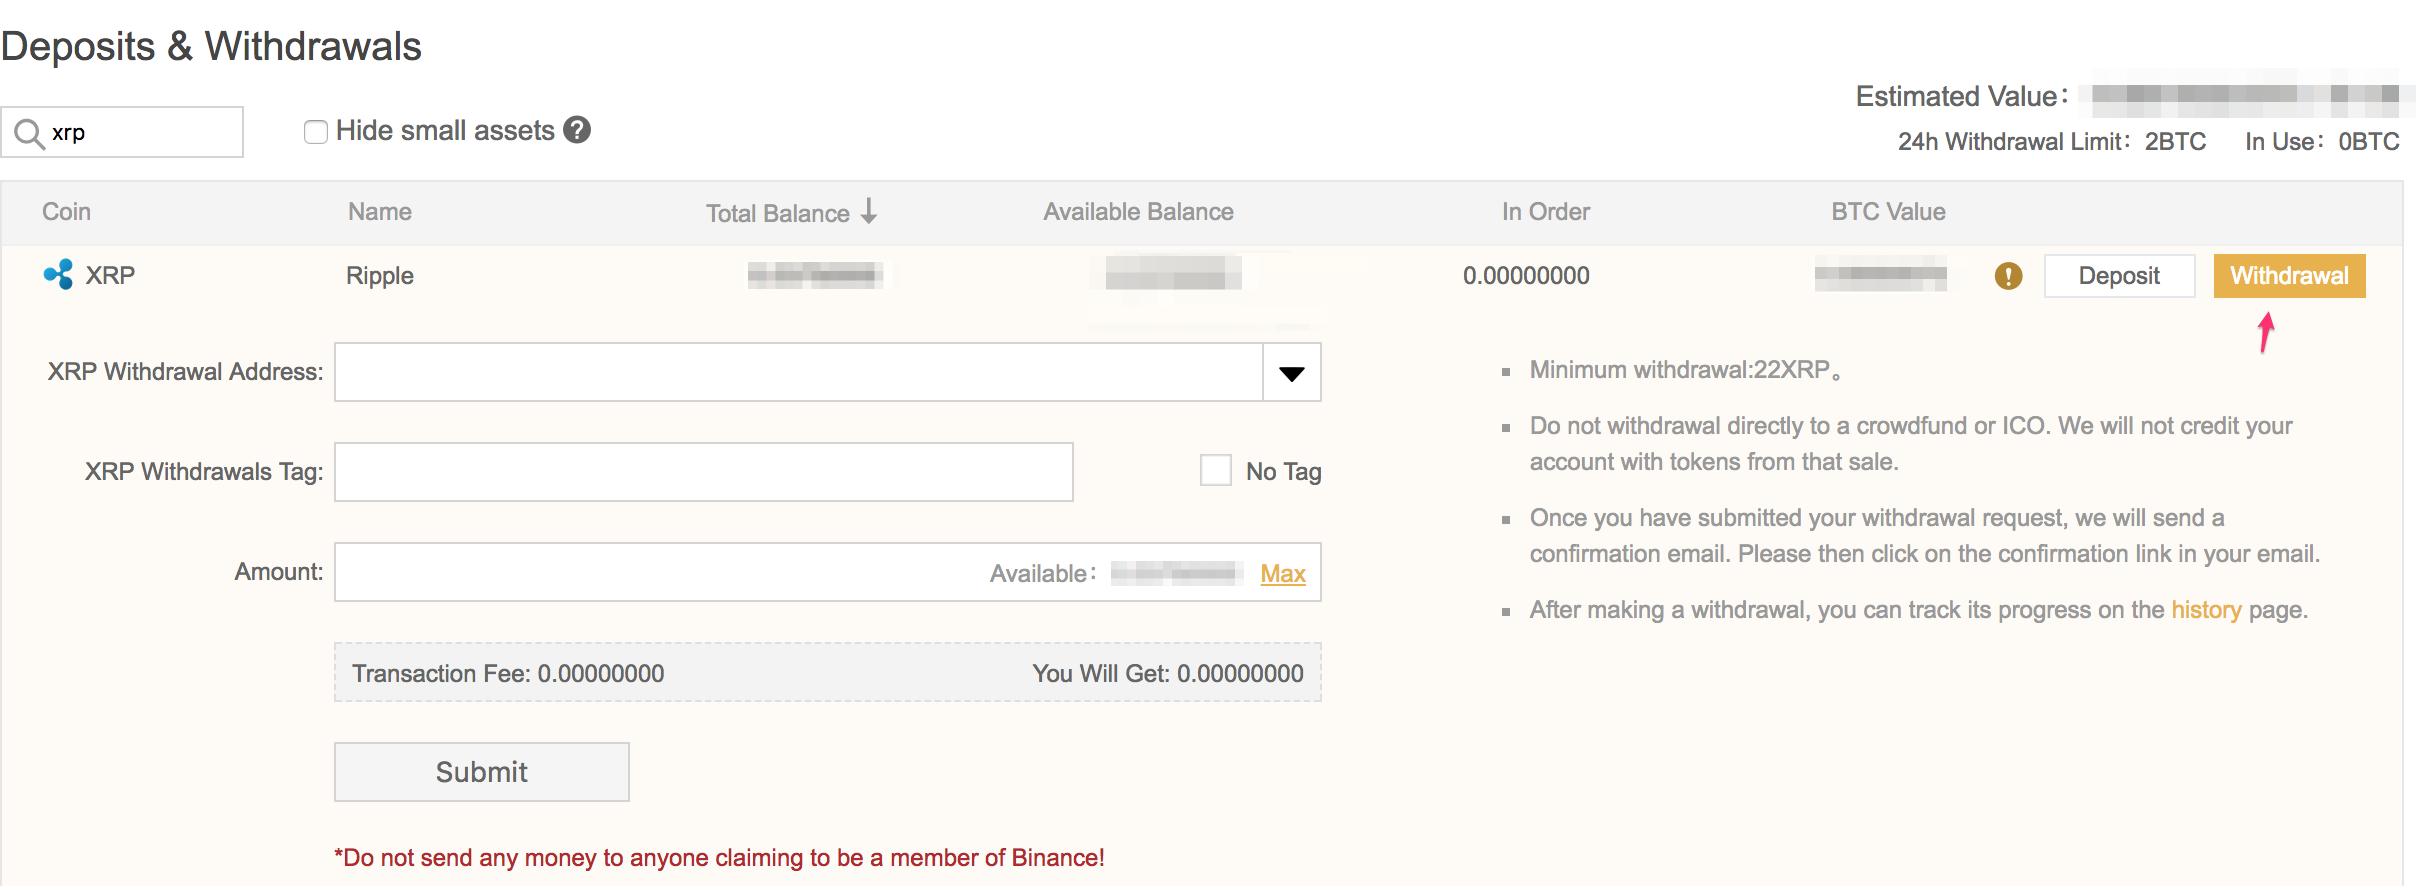Sort by the Total Balance header
Screen dimensions: 2416x886
[778, 213]
